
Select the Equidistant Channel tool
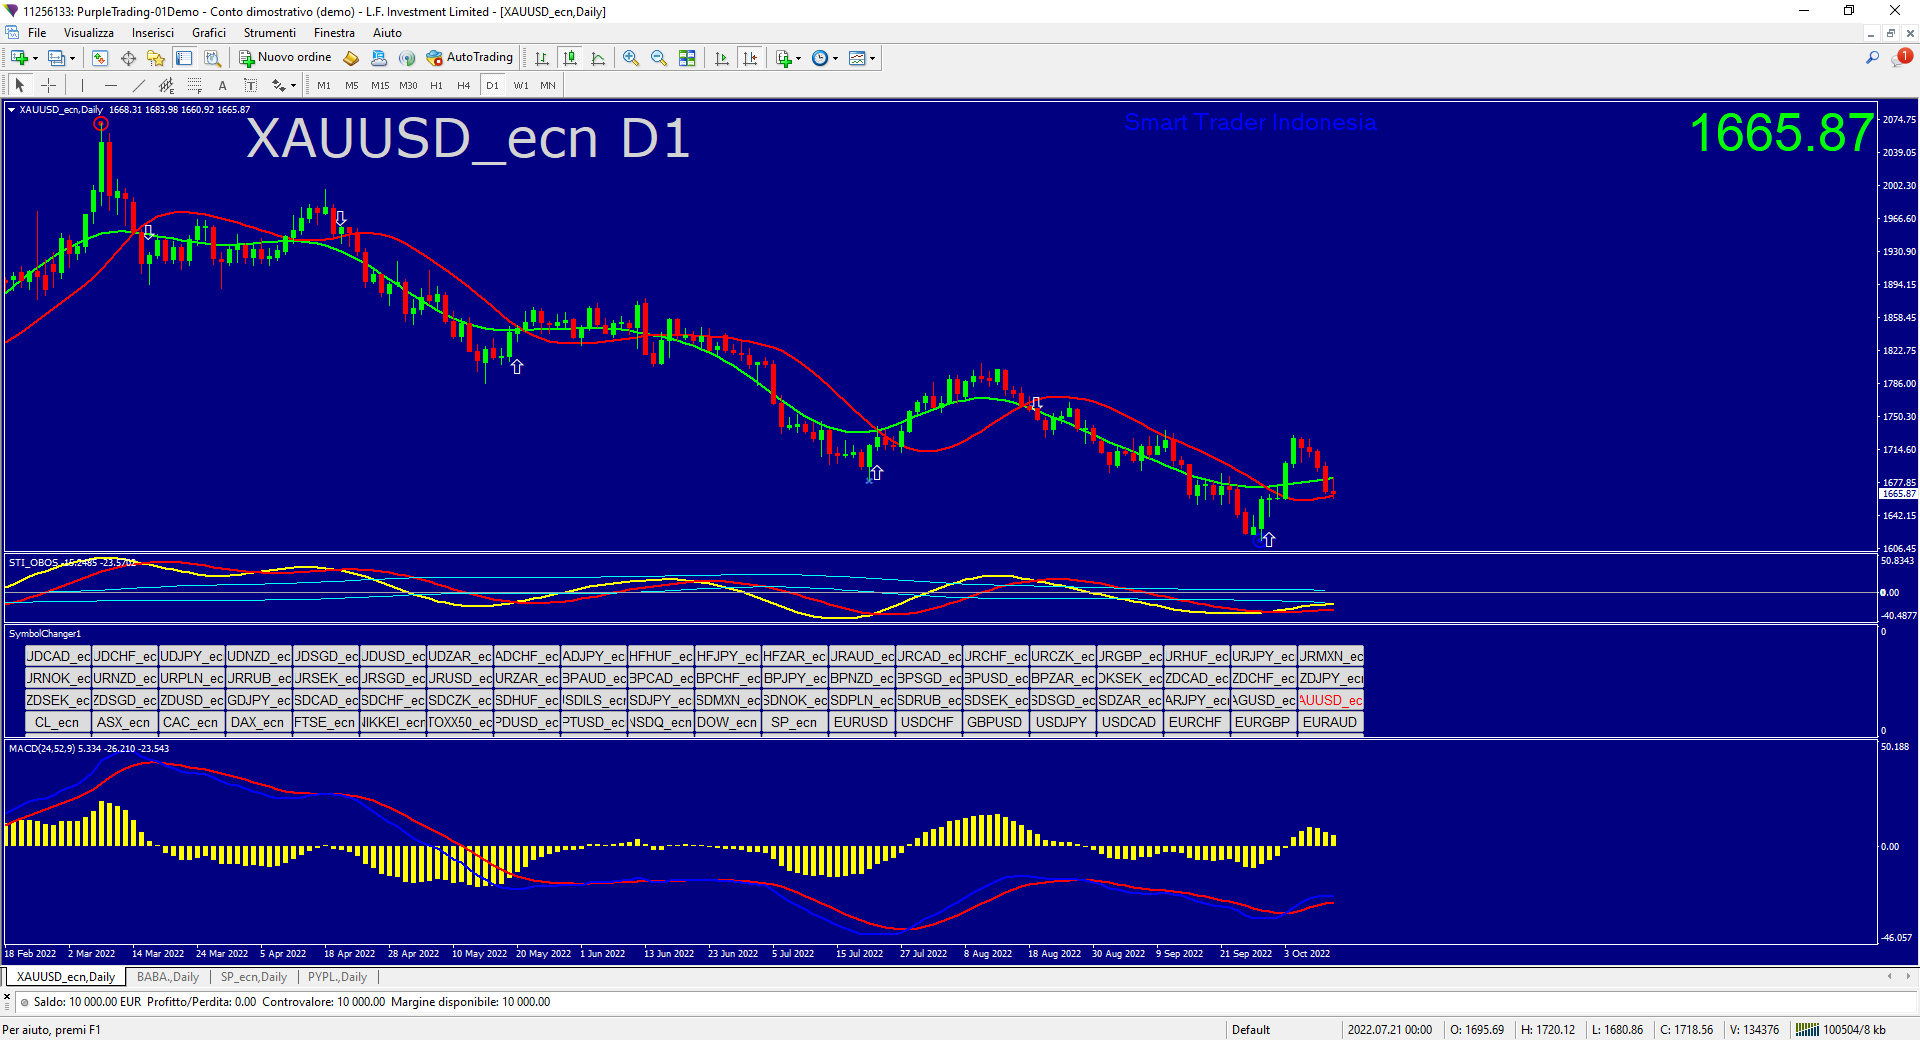click(x=166, y=85)
